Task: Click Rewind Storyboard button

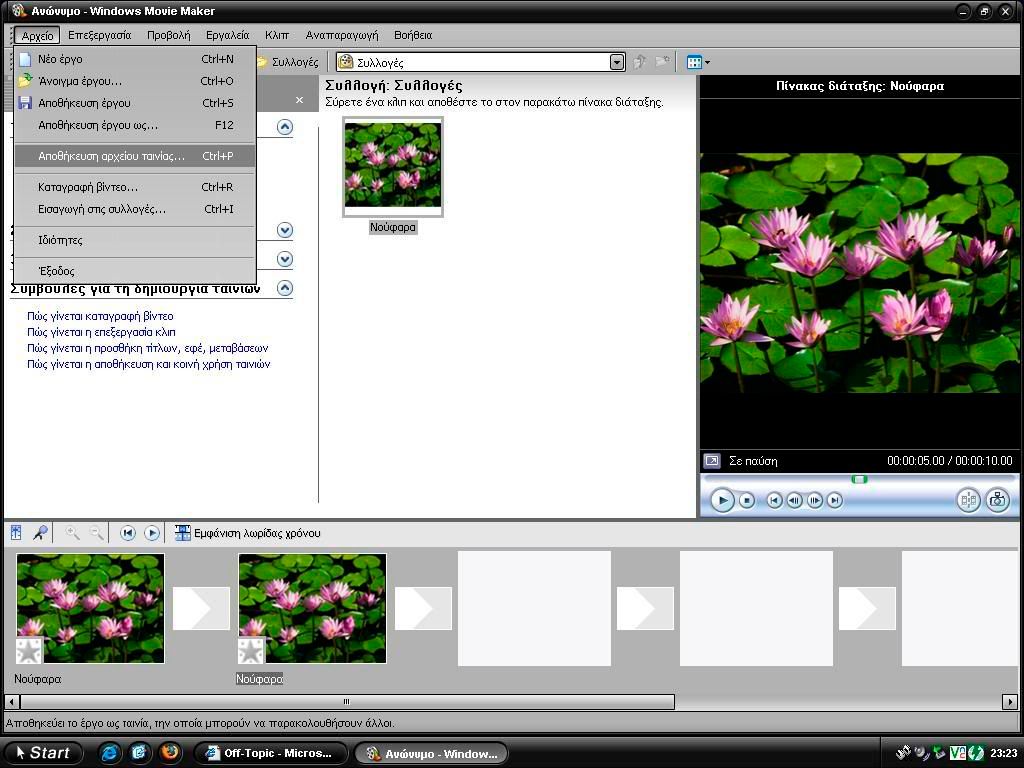Action: pos(128,533)
